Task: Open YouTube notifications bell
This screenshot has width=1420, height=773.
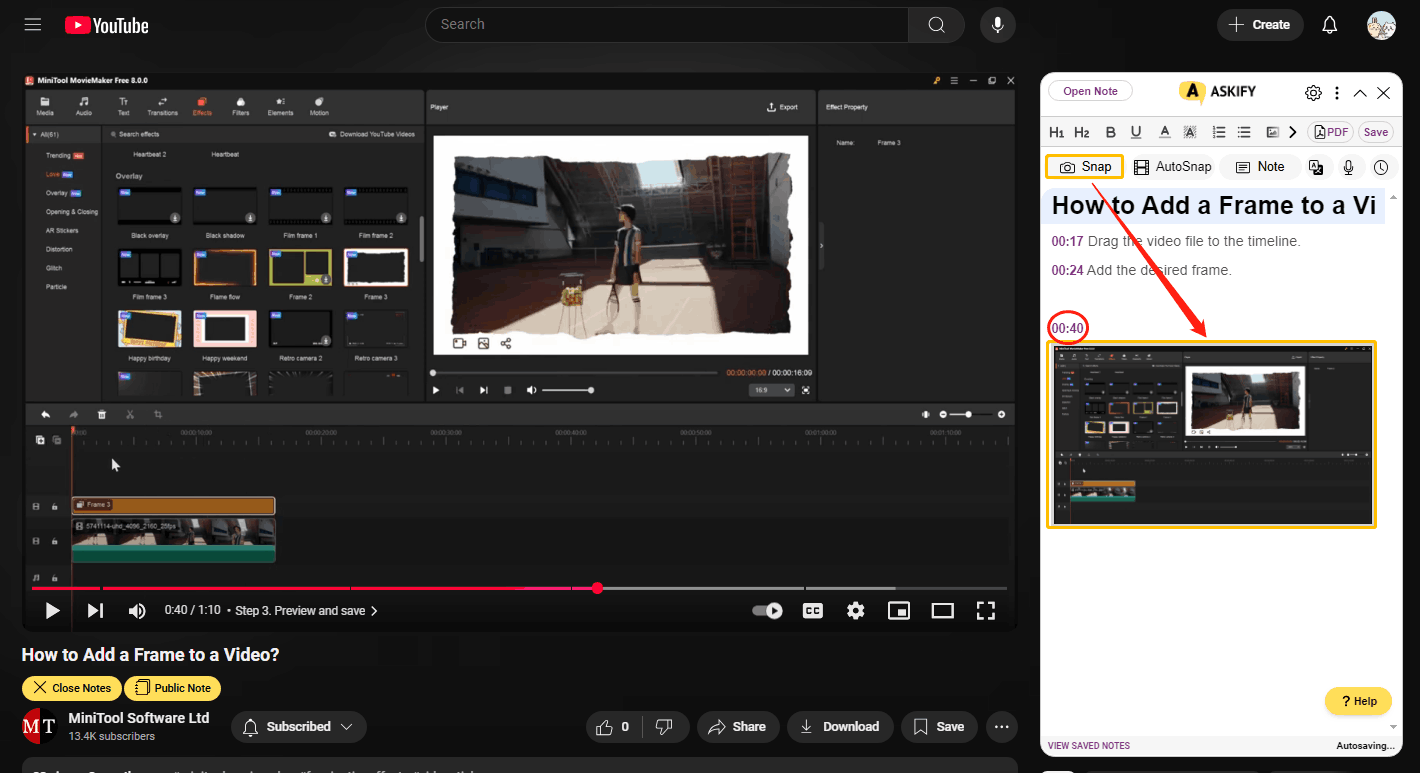Action: 1329,25
